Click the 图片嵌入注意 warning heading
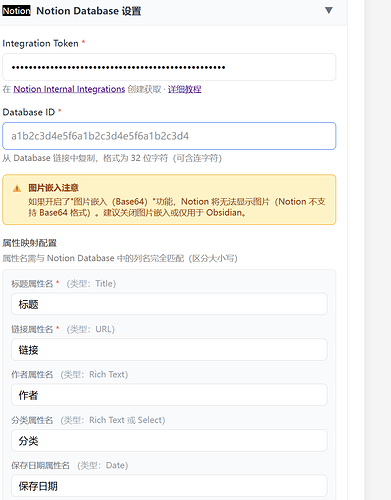391x500 pixels. (53, 188)
